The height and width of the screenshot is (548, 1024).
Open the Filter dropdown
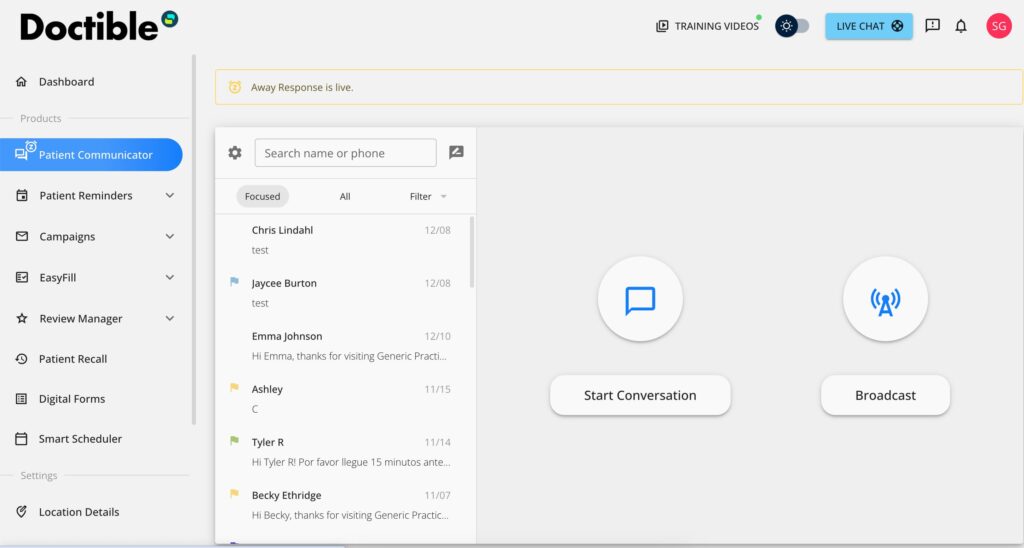tap(428, 196)
